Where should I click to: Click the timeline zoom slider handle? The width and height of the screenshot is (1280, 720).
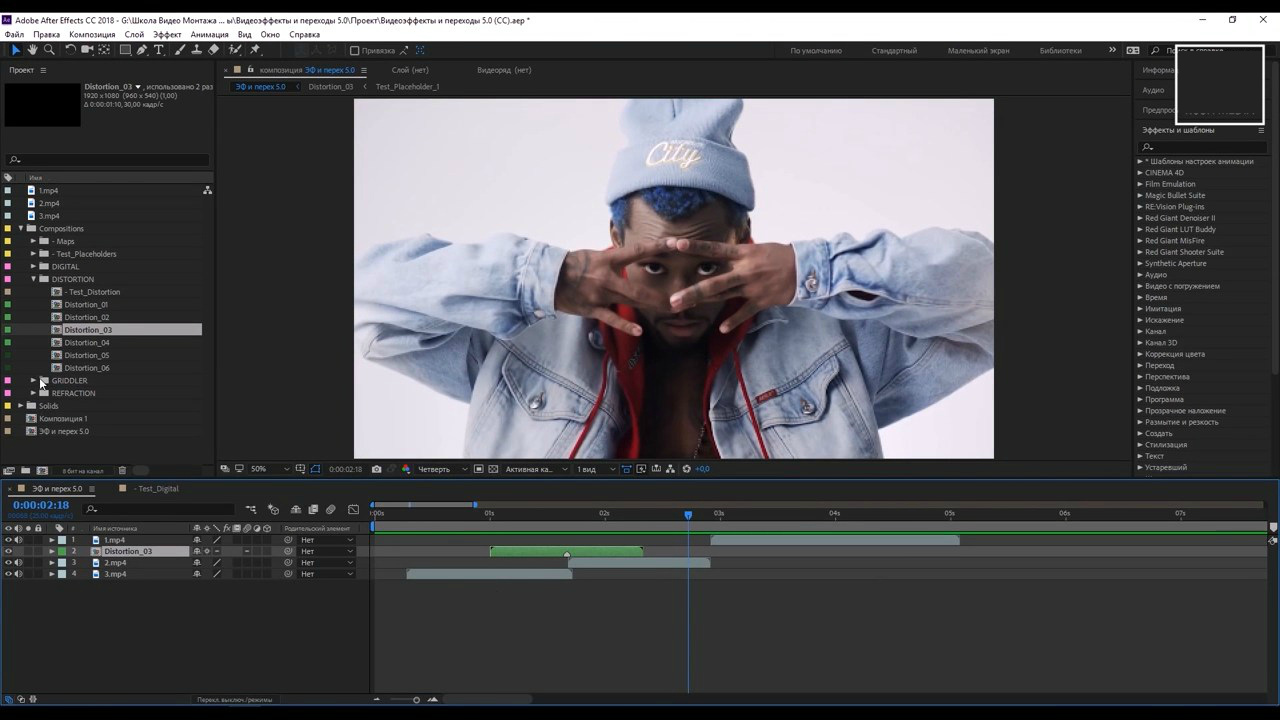click(416, 700)
